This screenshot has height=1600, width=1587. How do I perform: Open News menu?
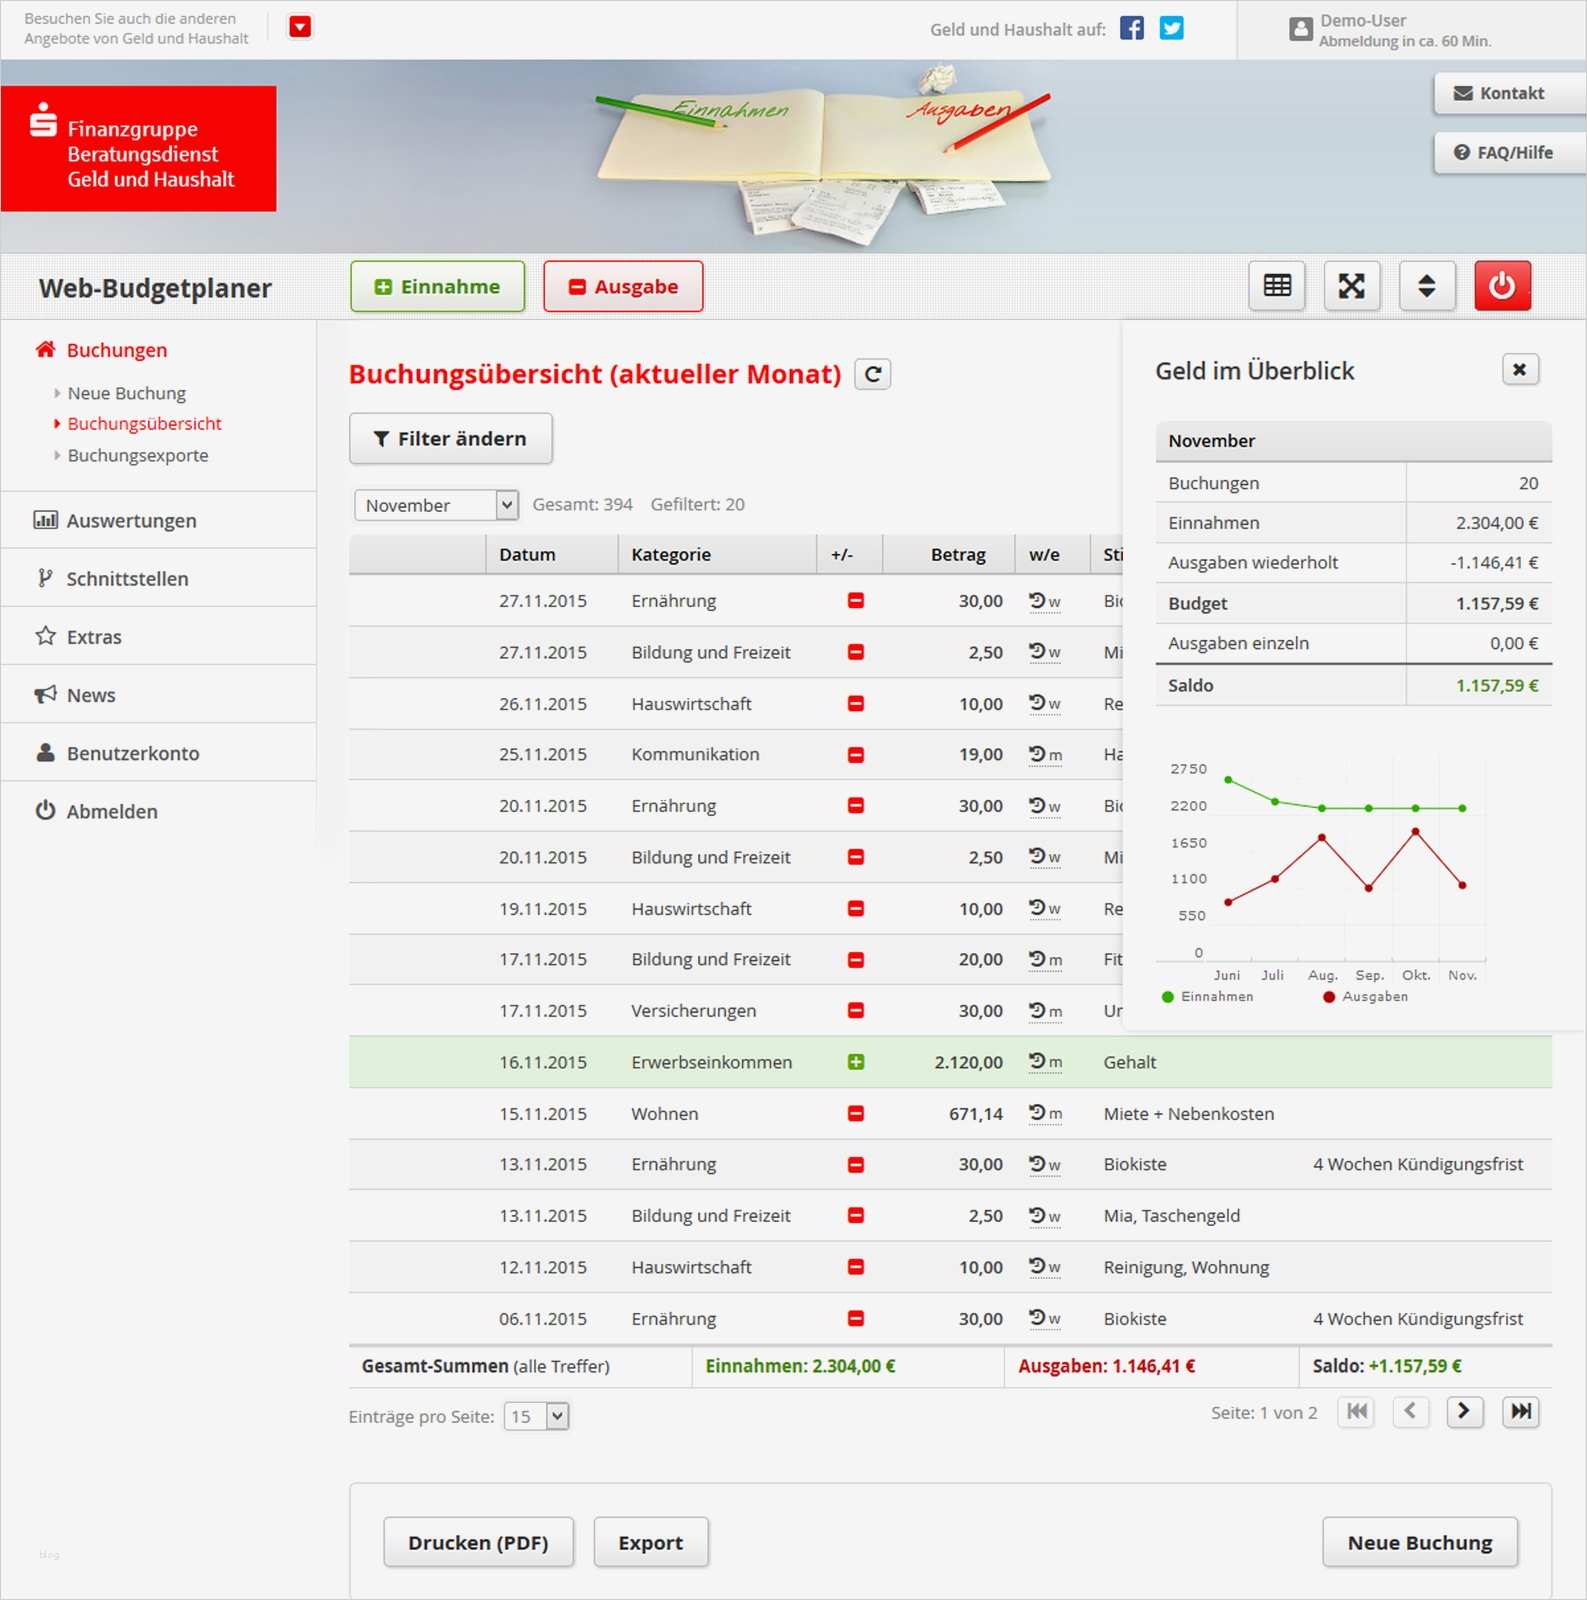coord(91,695)
